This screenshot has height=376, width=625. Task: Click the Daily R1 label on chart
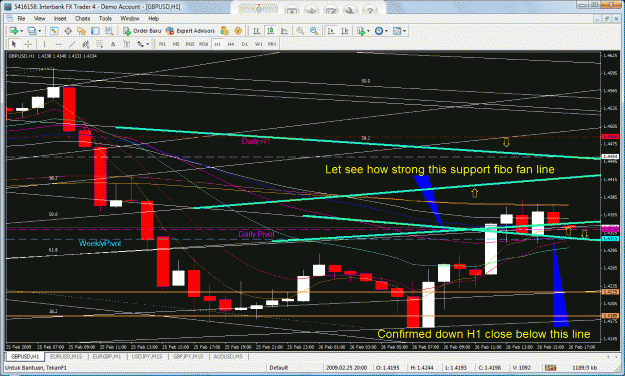256,142
